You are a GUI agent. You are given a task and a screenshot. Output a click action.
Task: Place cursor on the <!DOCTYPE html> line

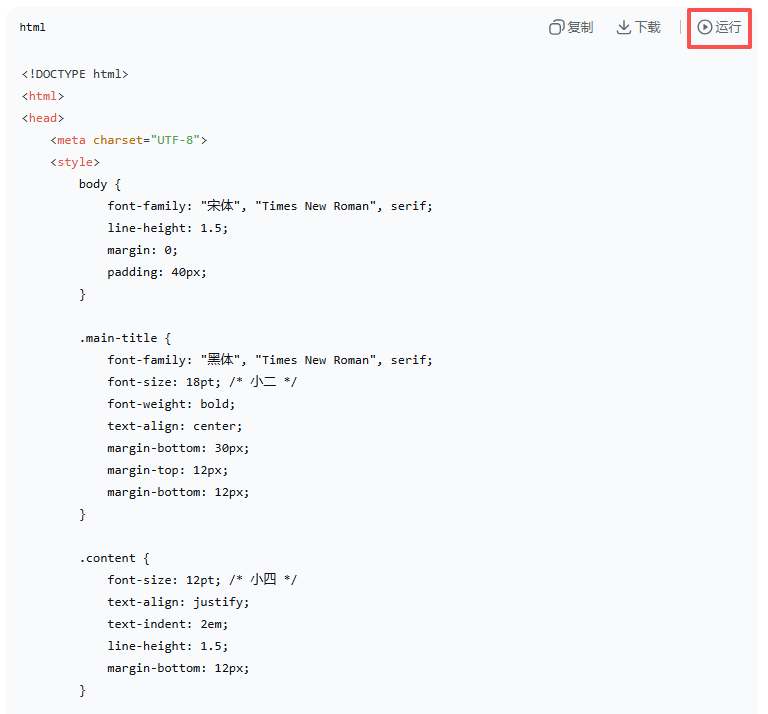pos(75,74)
